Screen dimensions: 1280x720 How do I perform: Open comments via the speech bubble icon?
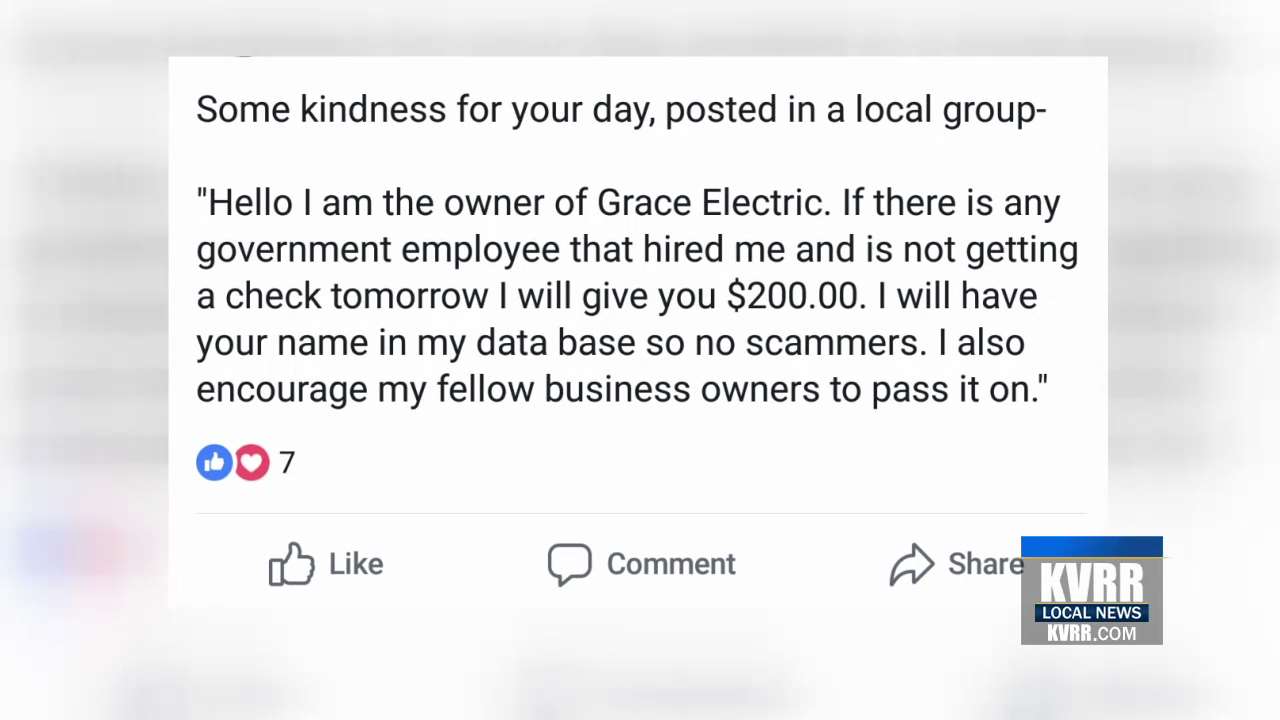click(570, 564)
